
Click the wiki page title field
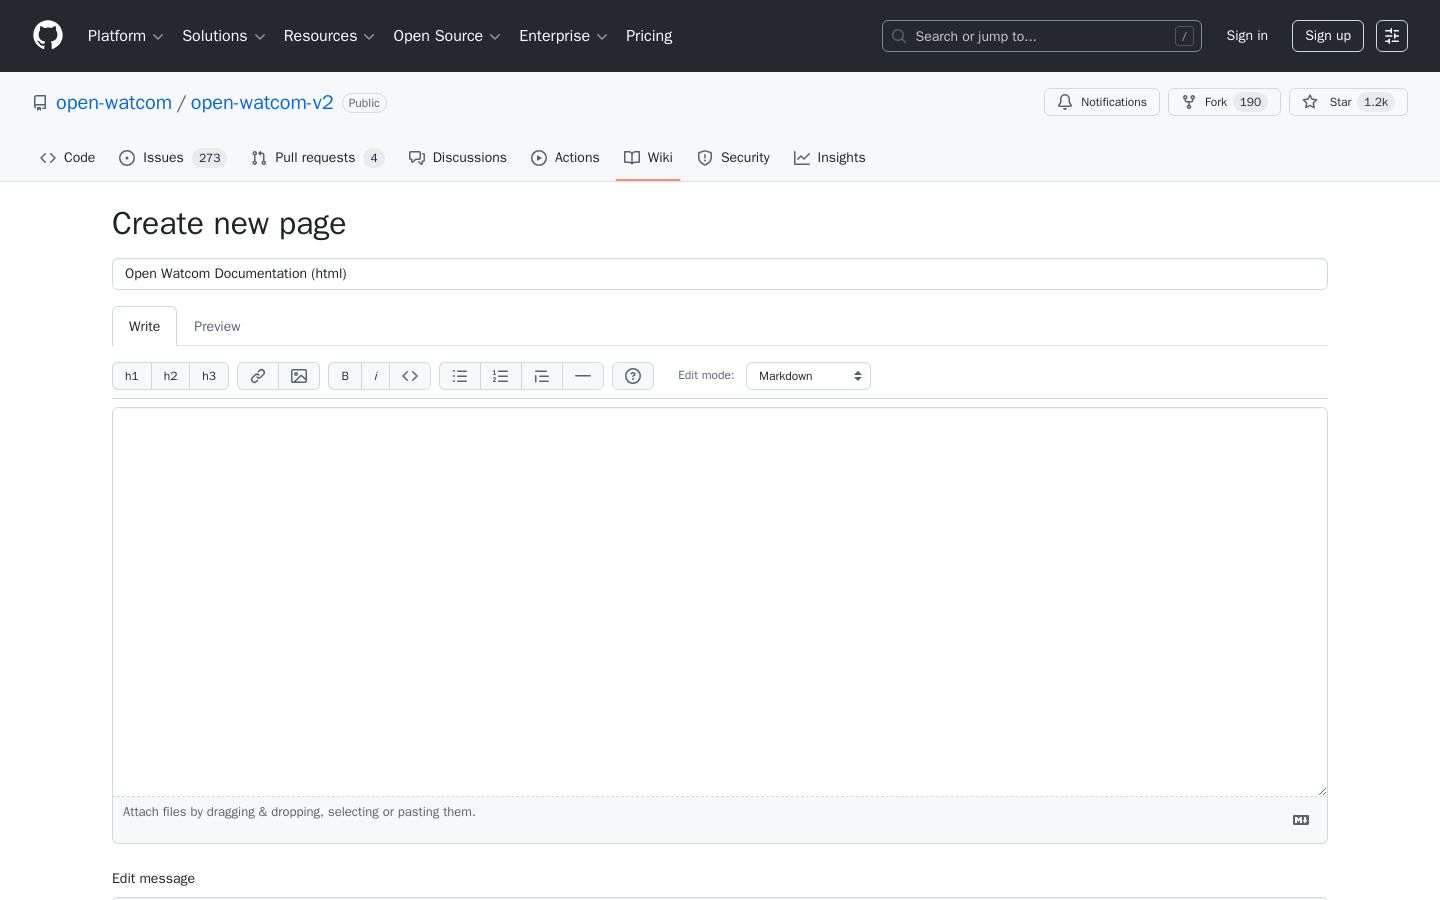[720, 274]
